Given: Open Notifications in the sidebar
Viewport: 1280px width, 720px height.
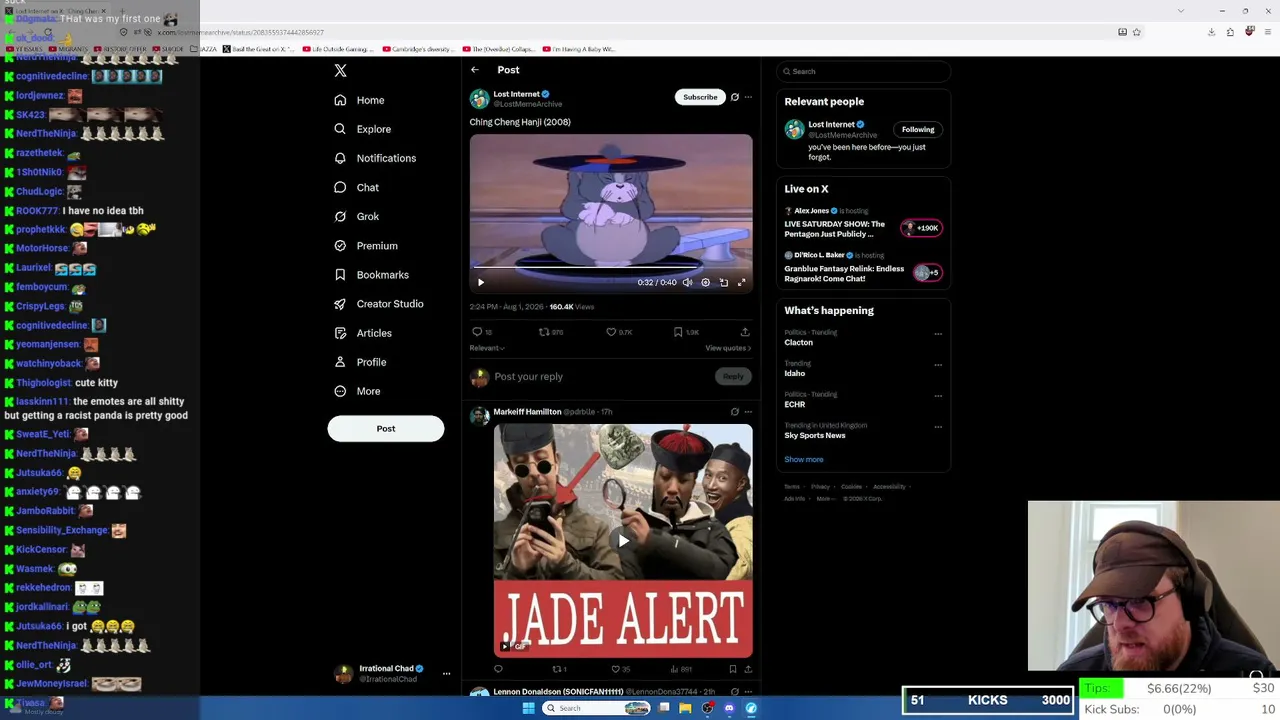Looking at the screenshot, I should (374, 158).
